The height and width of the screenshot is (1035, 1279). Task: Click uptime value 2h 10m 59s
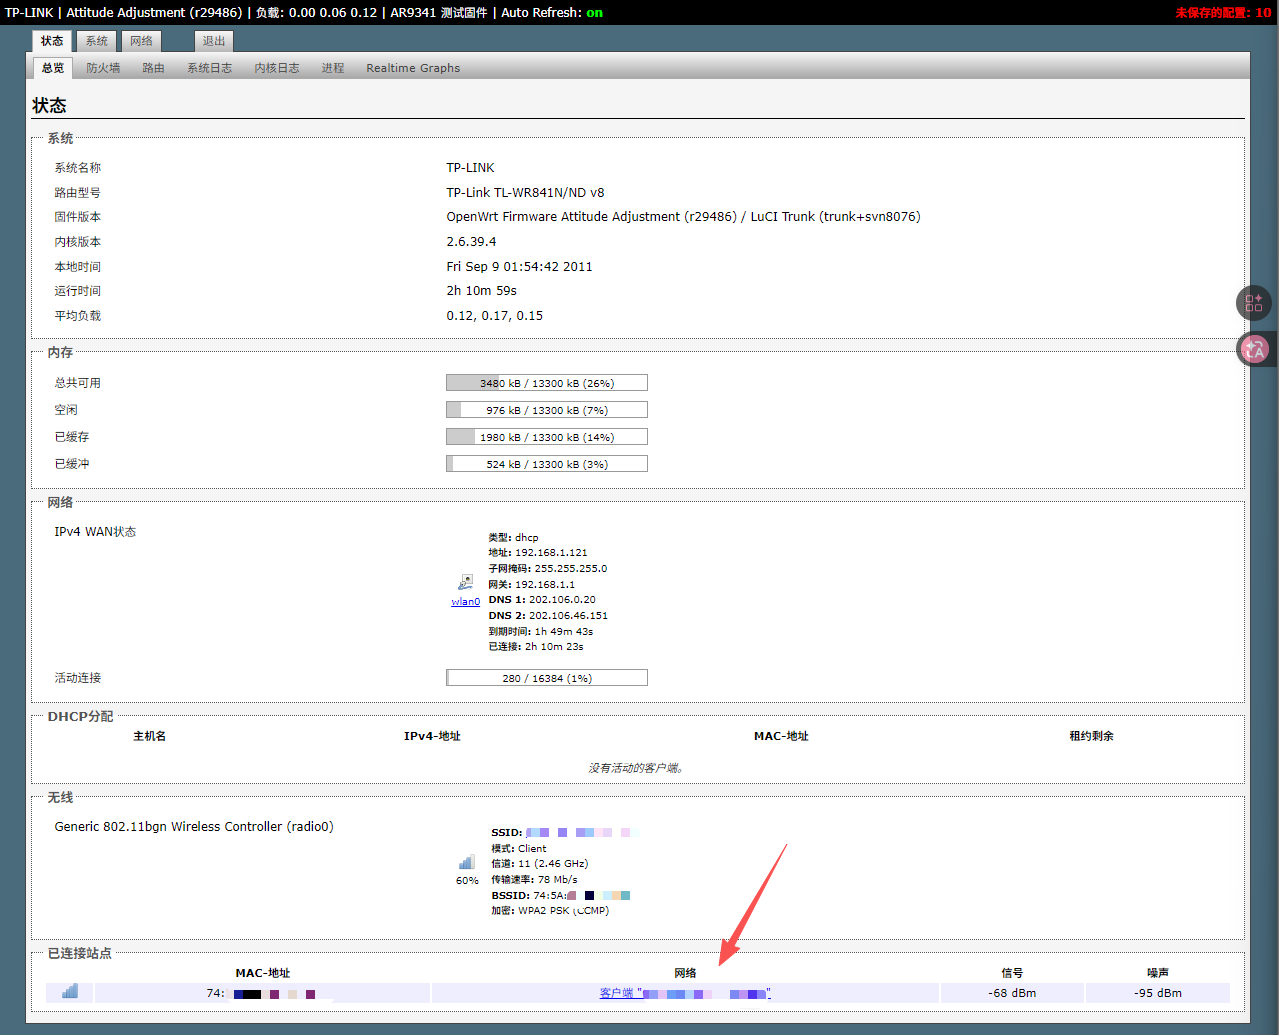tap(481, 291)
